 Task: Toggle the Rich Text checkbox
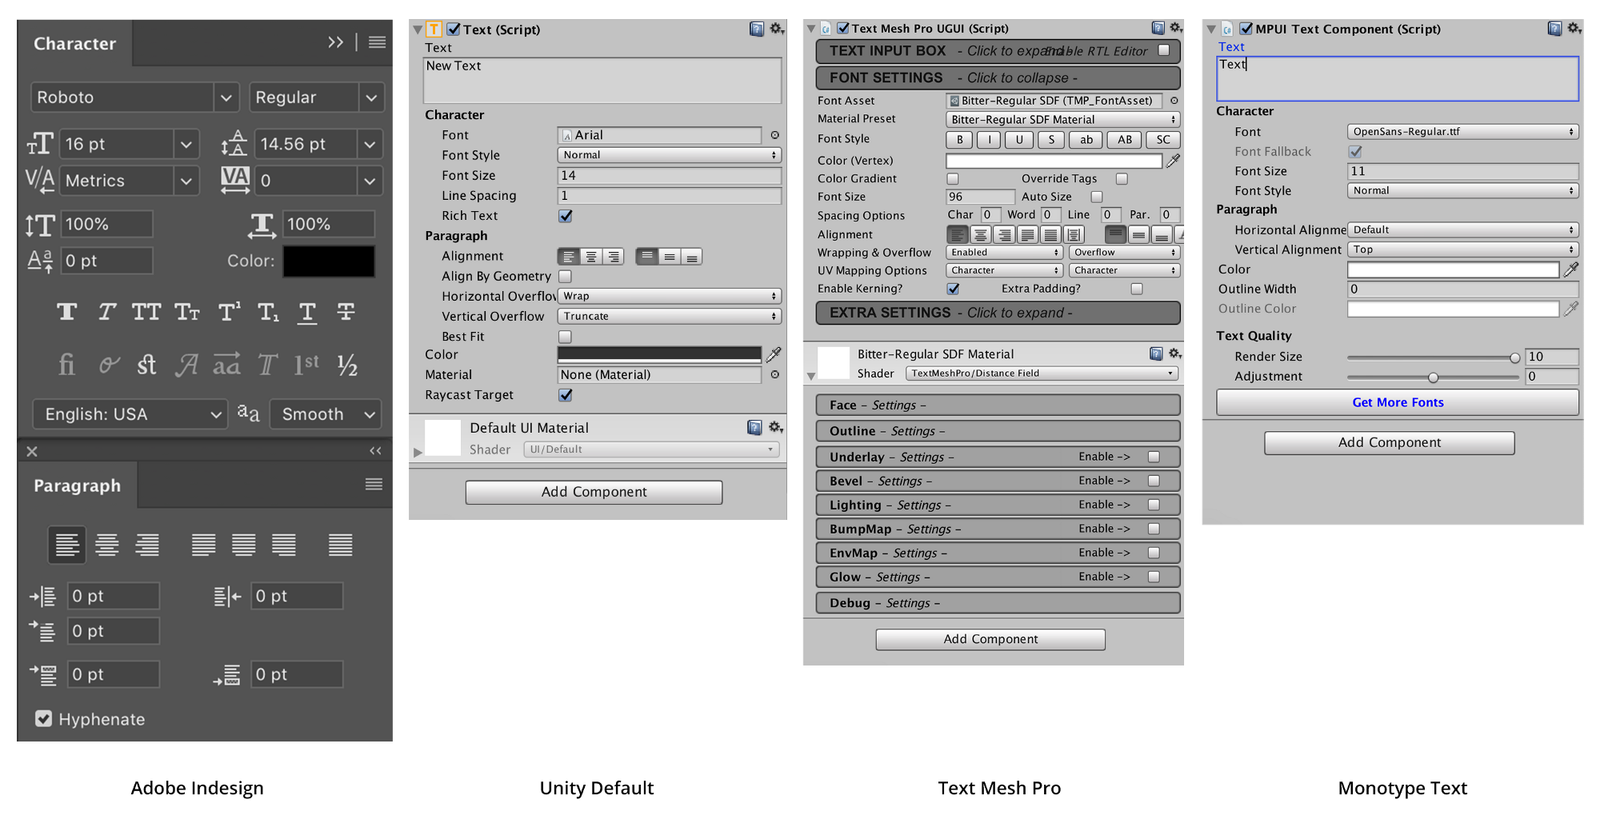565,216
